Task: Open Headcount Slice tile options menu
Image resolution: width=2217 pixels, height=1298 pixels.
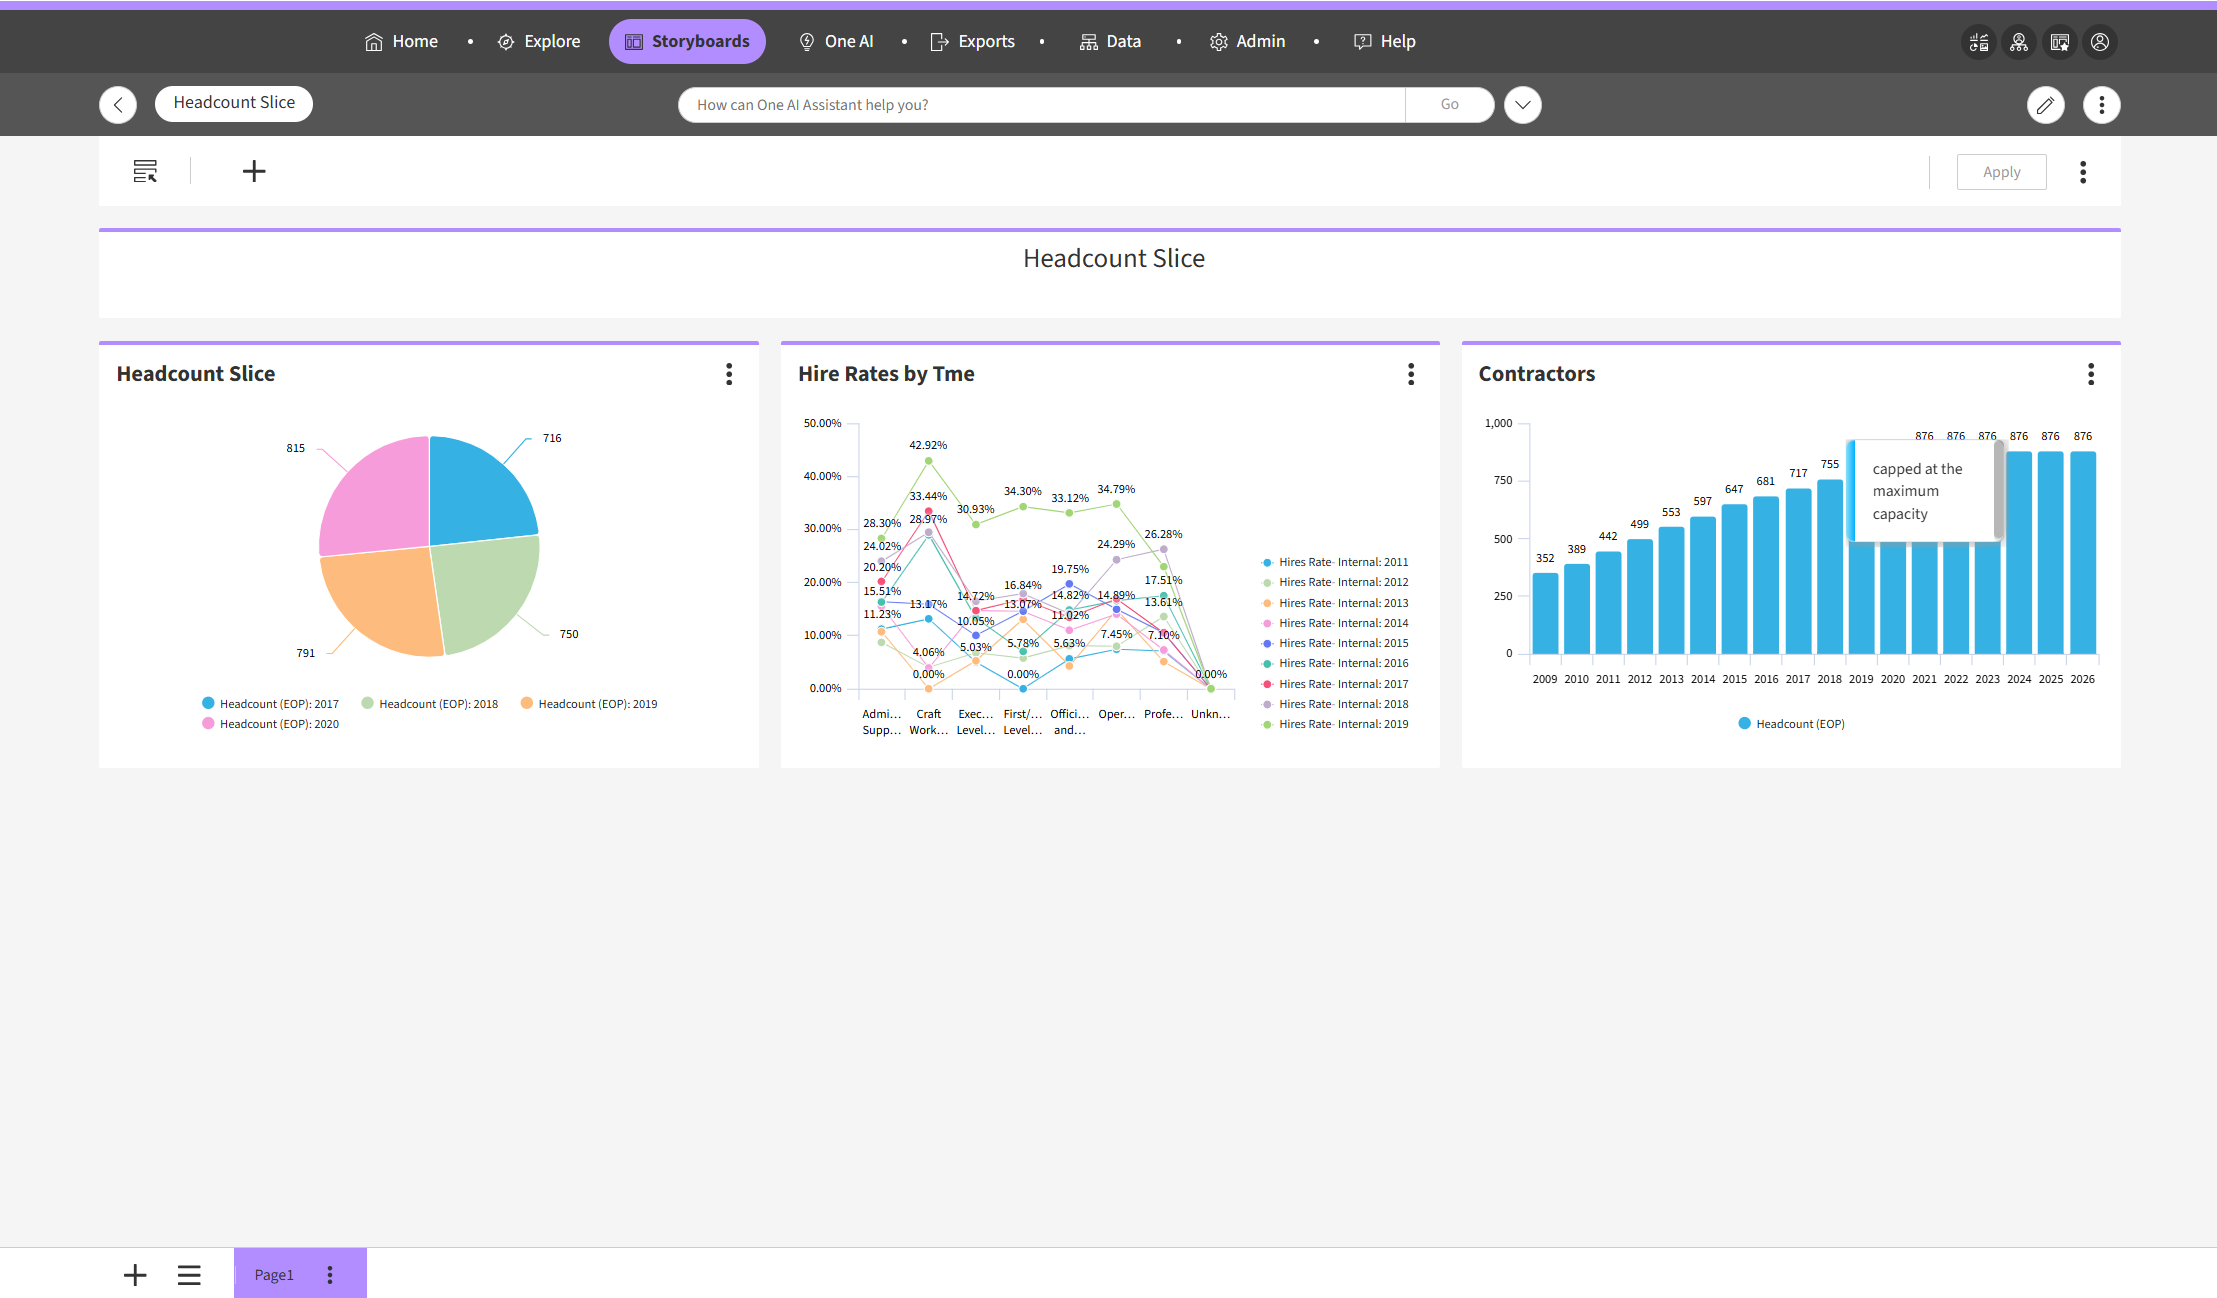Action: coord(729,374)
